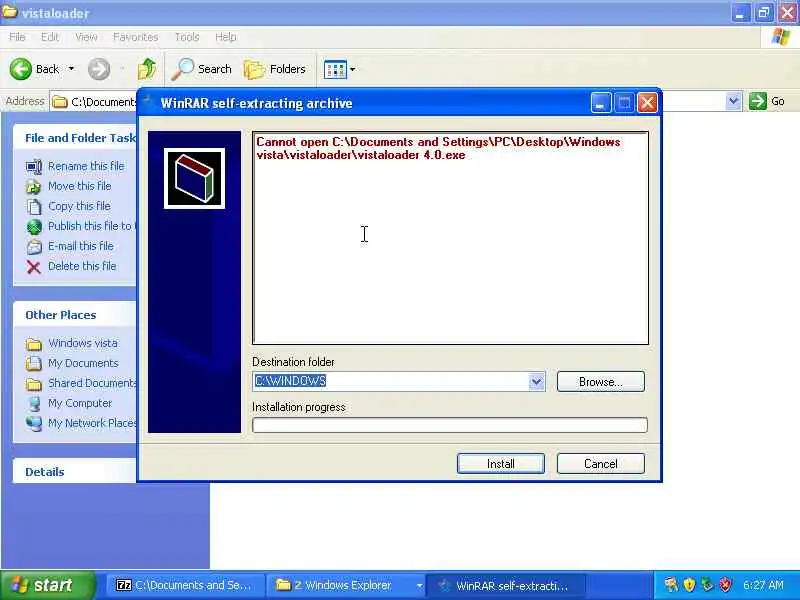The height and width of the screenshot is (600, 800).
Task: Open the Help menu
Action: point(226,37)
